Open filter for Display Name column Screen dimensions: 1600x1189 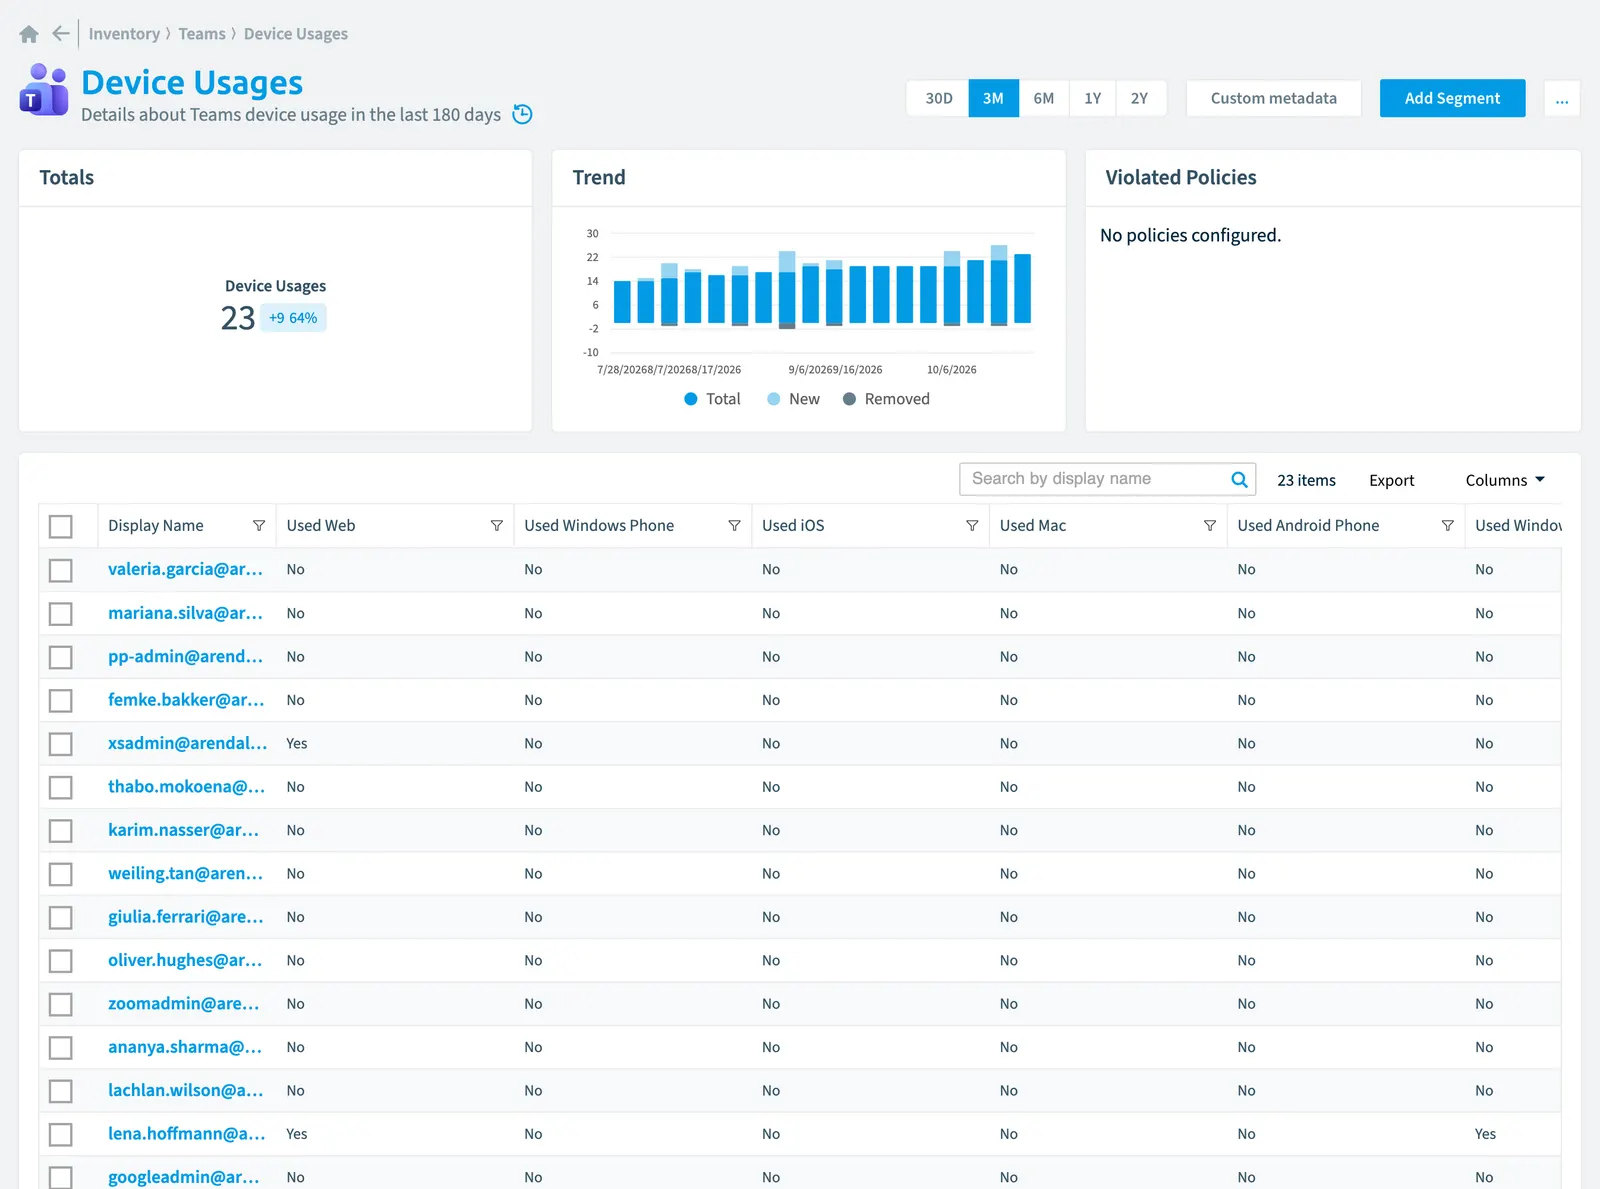coord(259,526)
